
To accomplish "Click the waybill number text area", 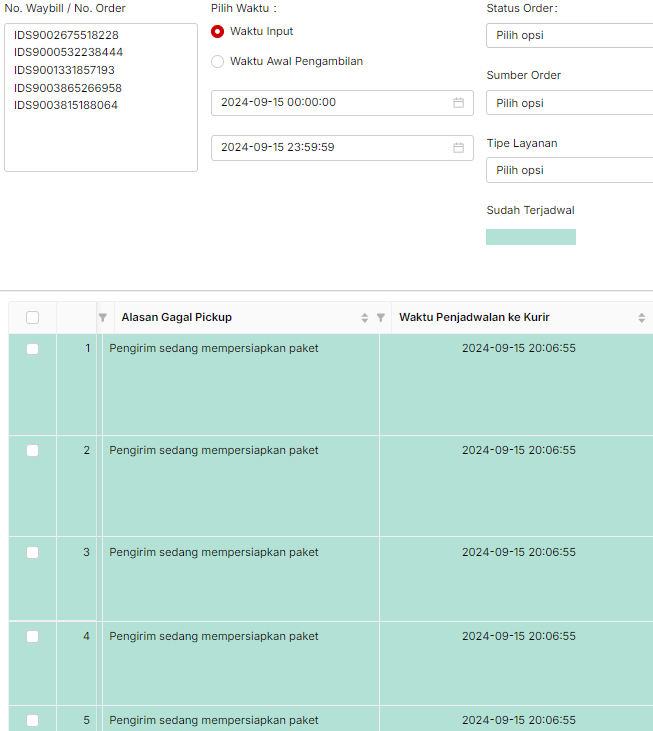I will coord(101,97).
